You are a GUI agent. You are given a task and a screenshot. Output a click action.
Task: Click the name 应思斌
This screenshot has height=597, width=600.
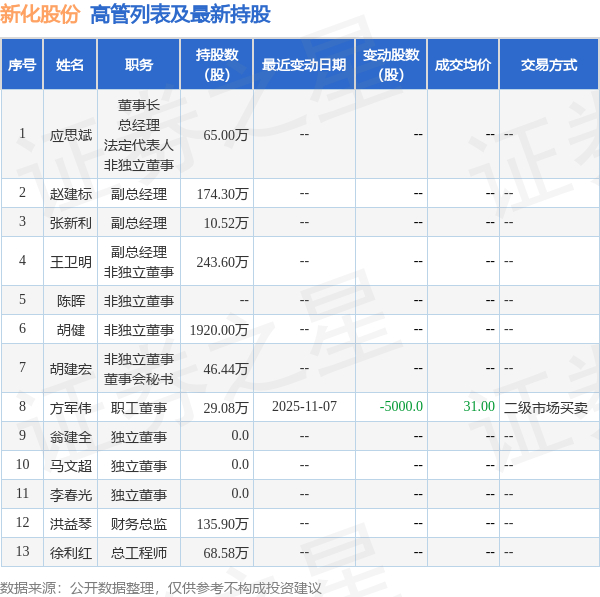coord(71,135)
